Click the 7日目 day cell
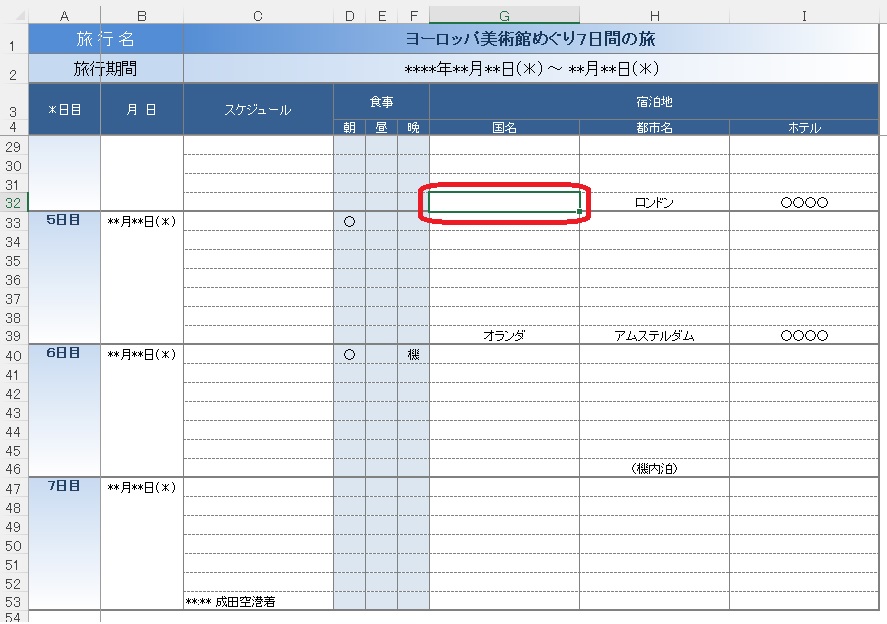This screenshot has height=624, width=887. (64, 487)
